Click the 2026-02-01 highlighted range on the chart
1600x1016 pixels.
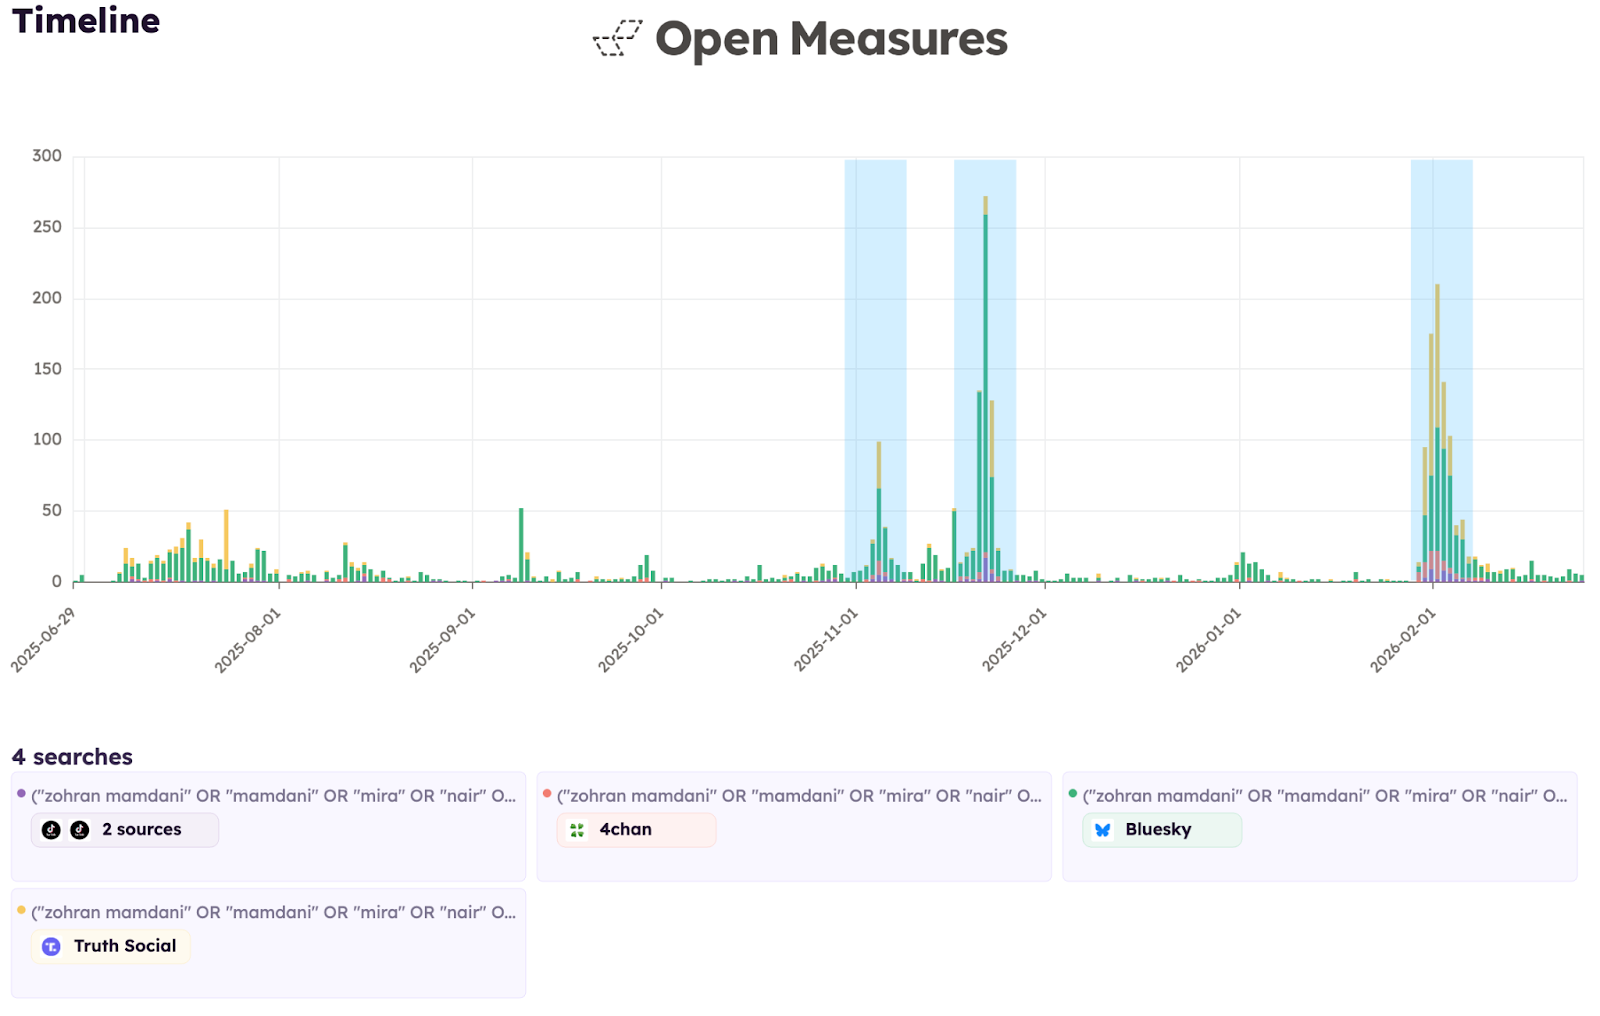click(x=1440, y=370)
